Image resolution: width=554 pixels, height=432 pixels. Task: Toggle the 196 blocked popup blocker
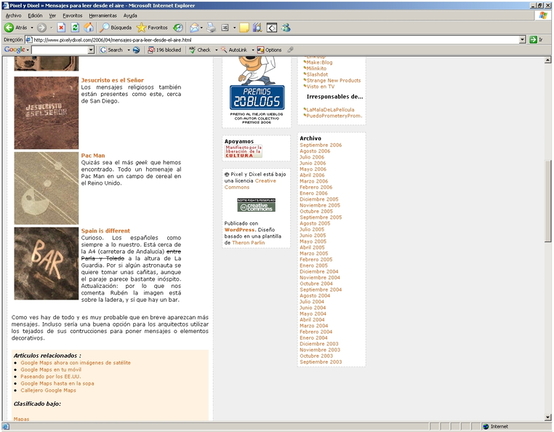(164, 50)
